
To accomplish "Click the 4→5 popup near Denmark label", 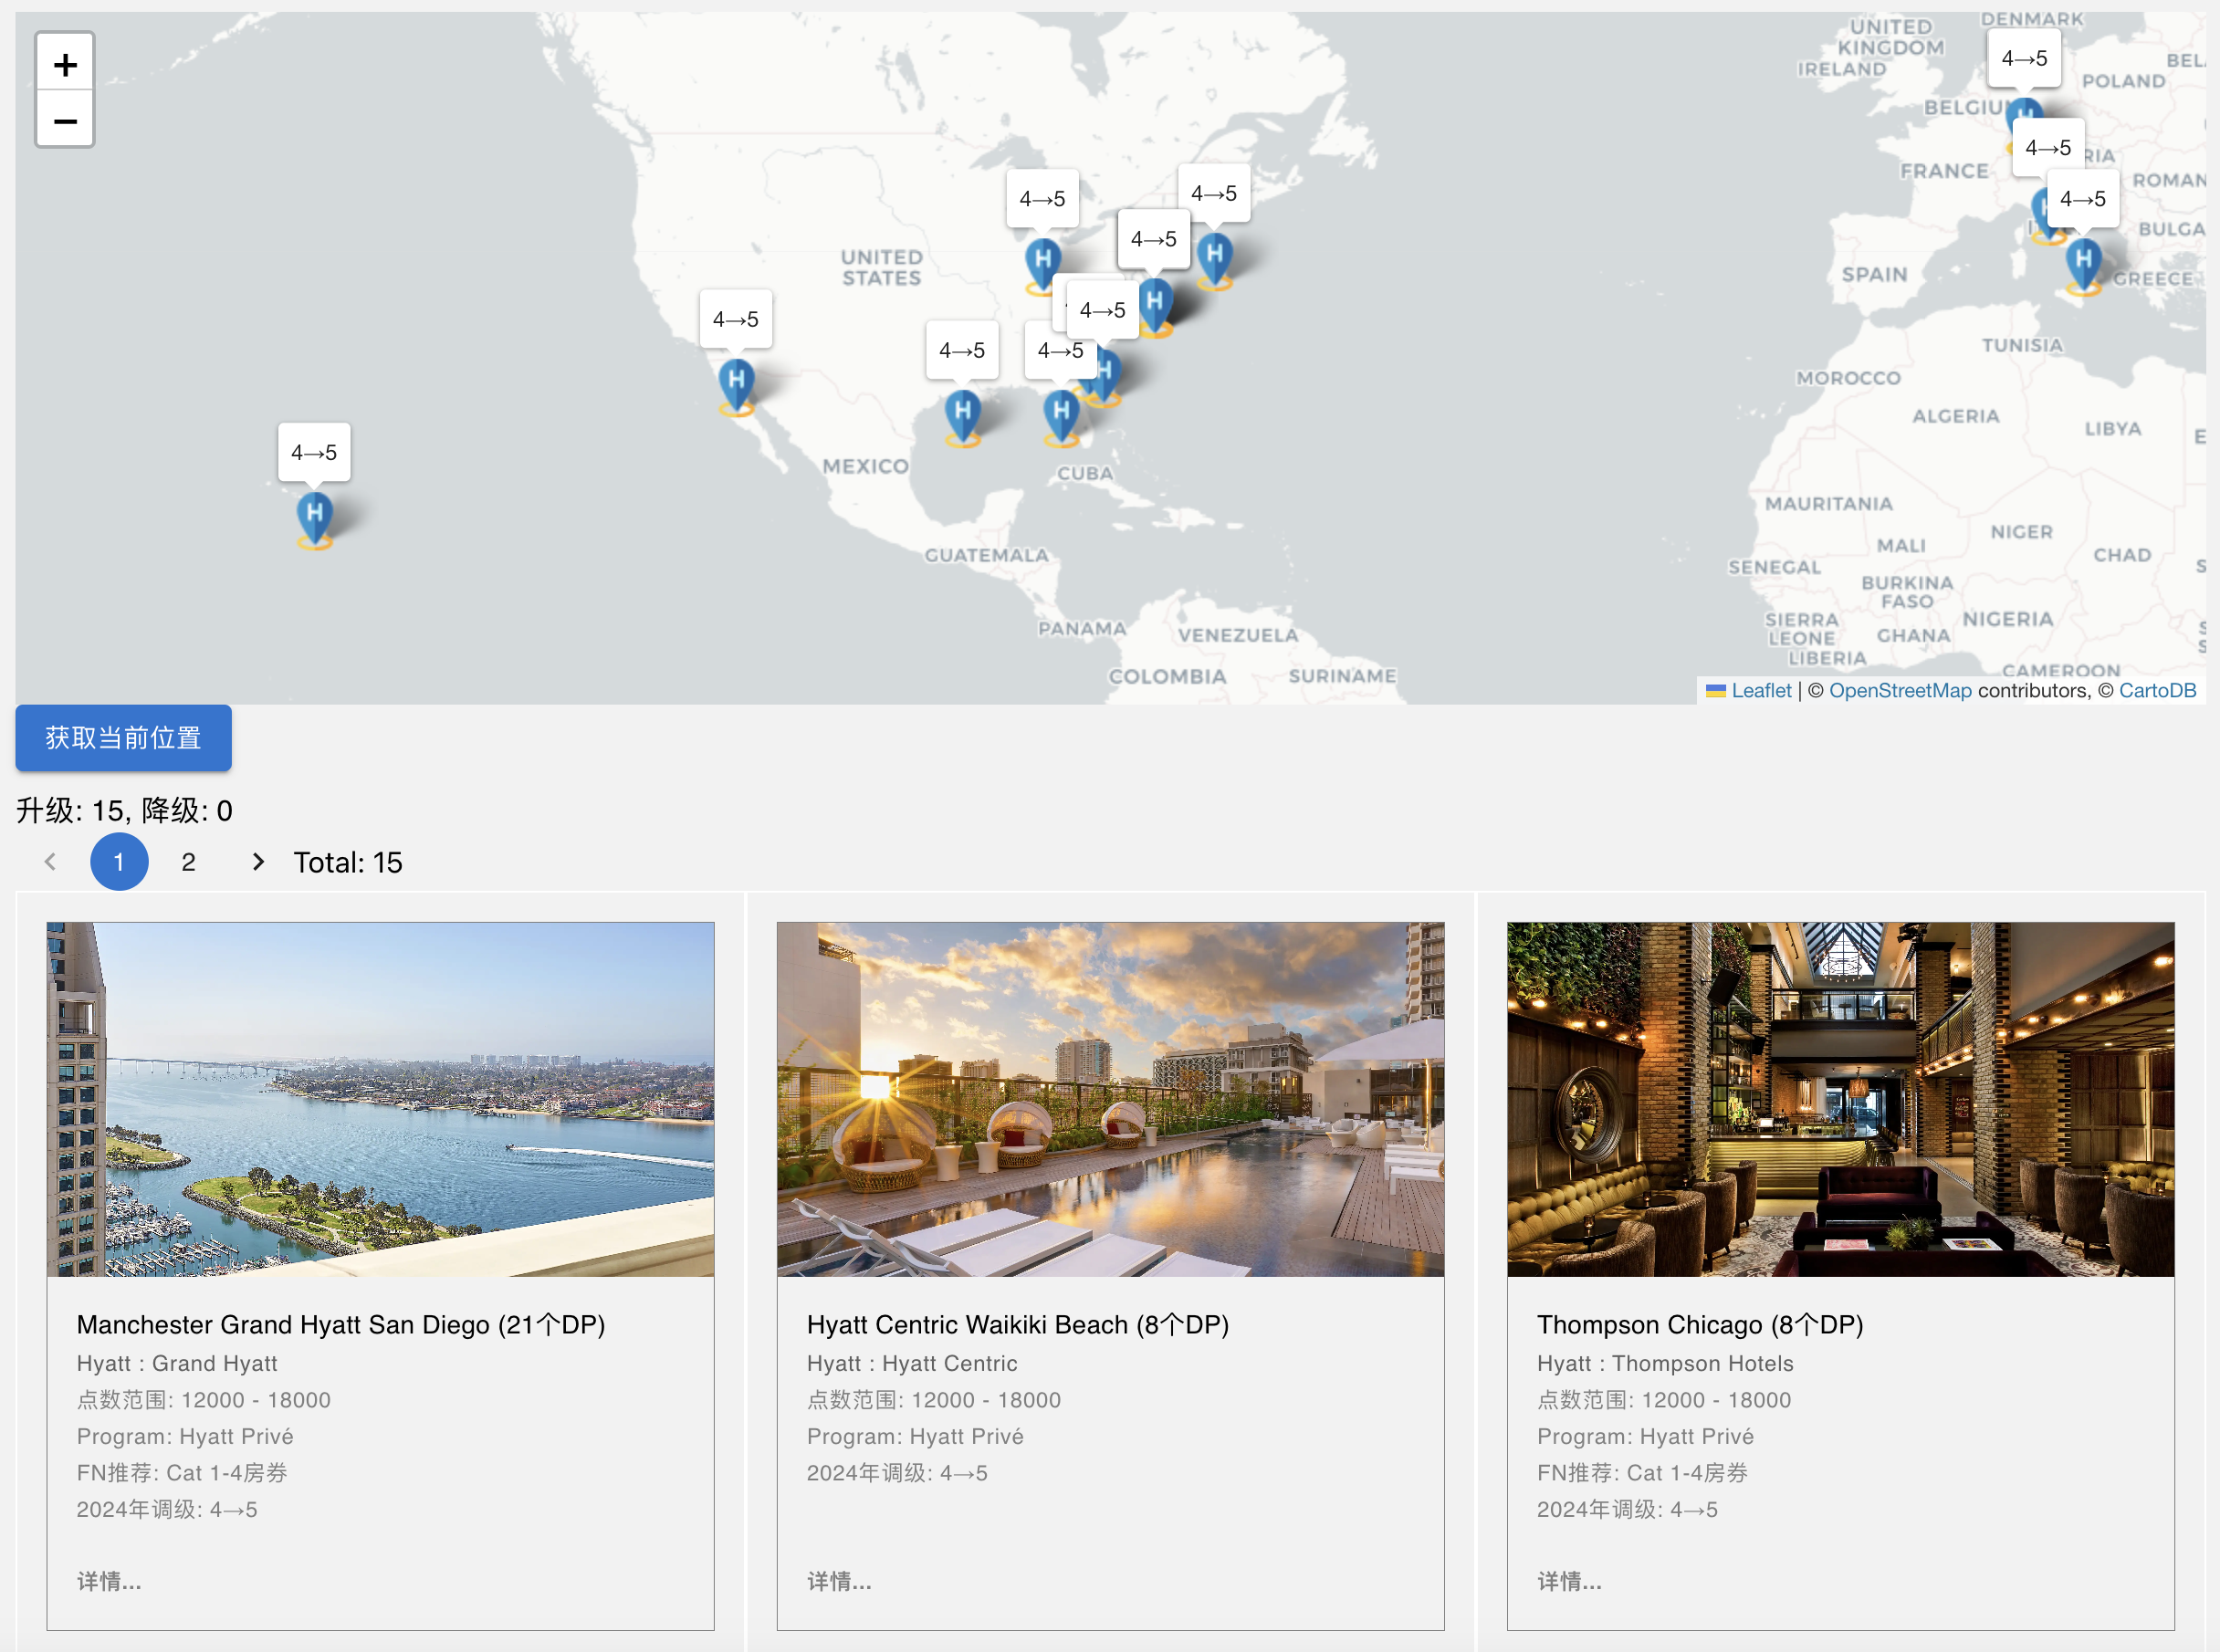I will [x=2024, y=59].
